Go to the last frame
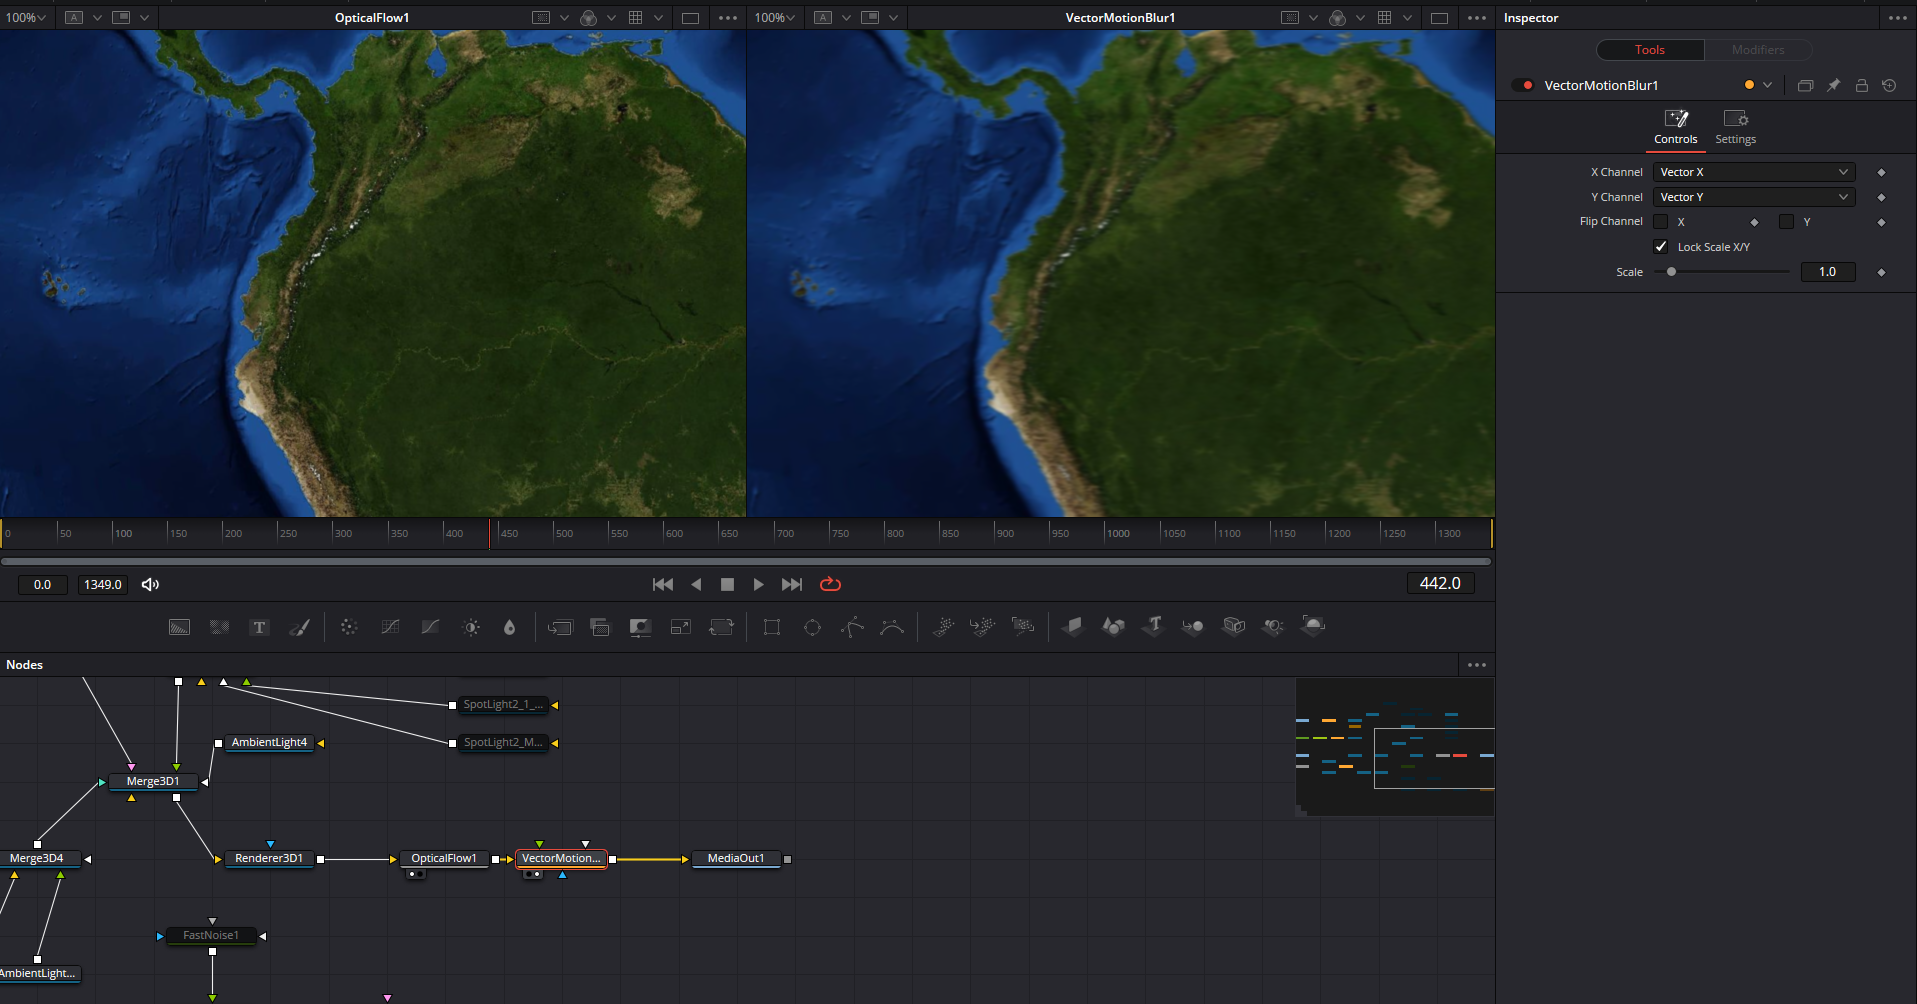This screenshot has width=1917, height=1004. click(x=792, y=584)
